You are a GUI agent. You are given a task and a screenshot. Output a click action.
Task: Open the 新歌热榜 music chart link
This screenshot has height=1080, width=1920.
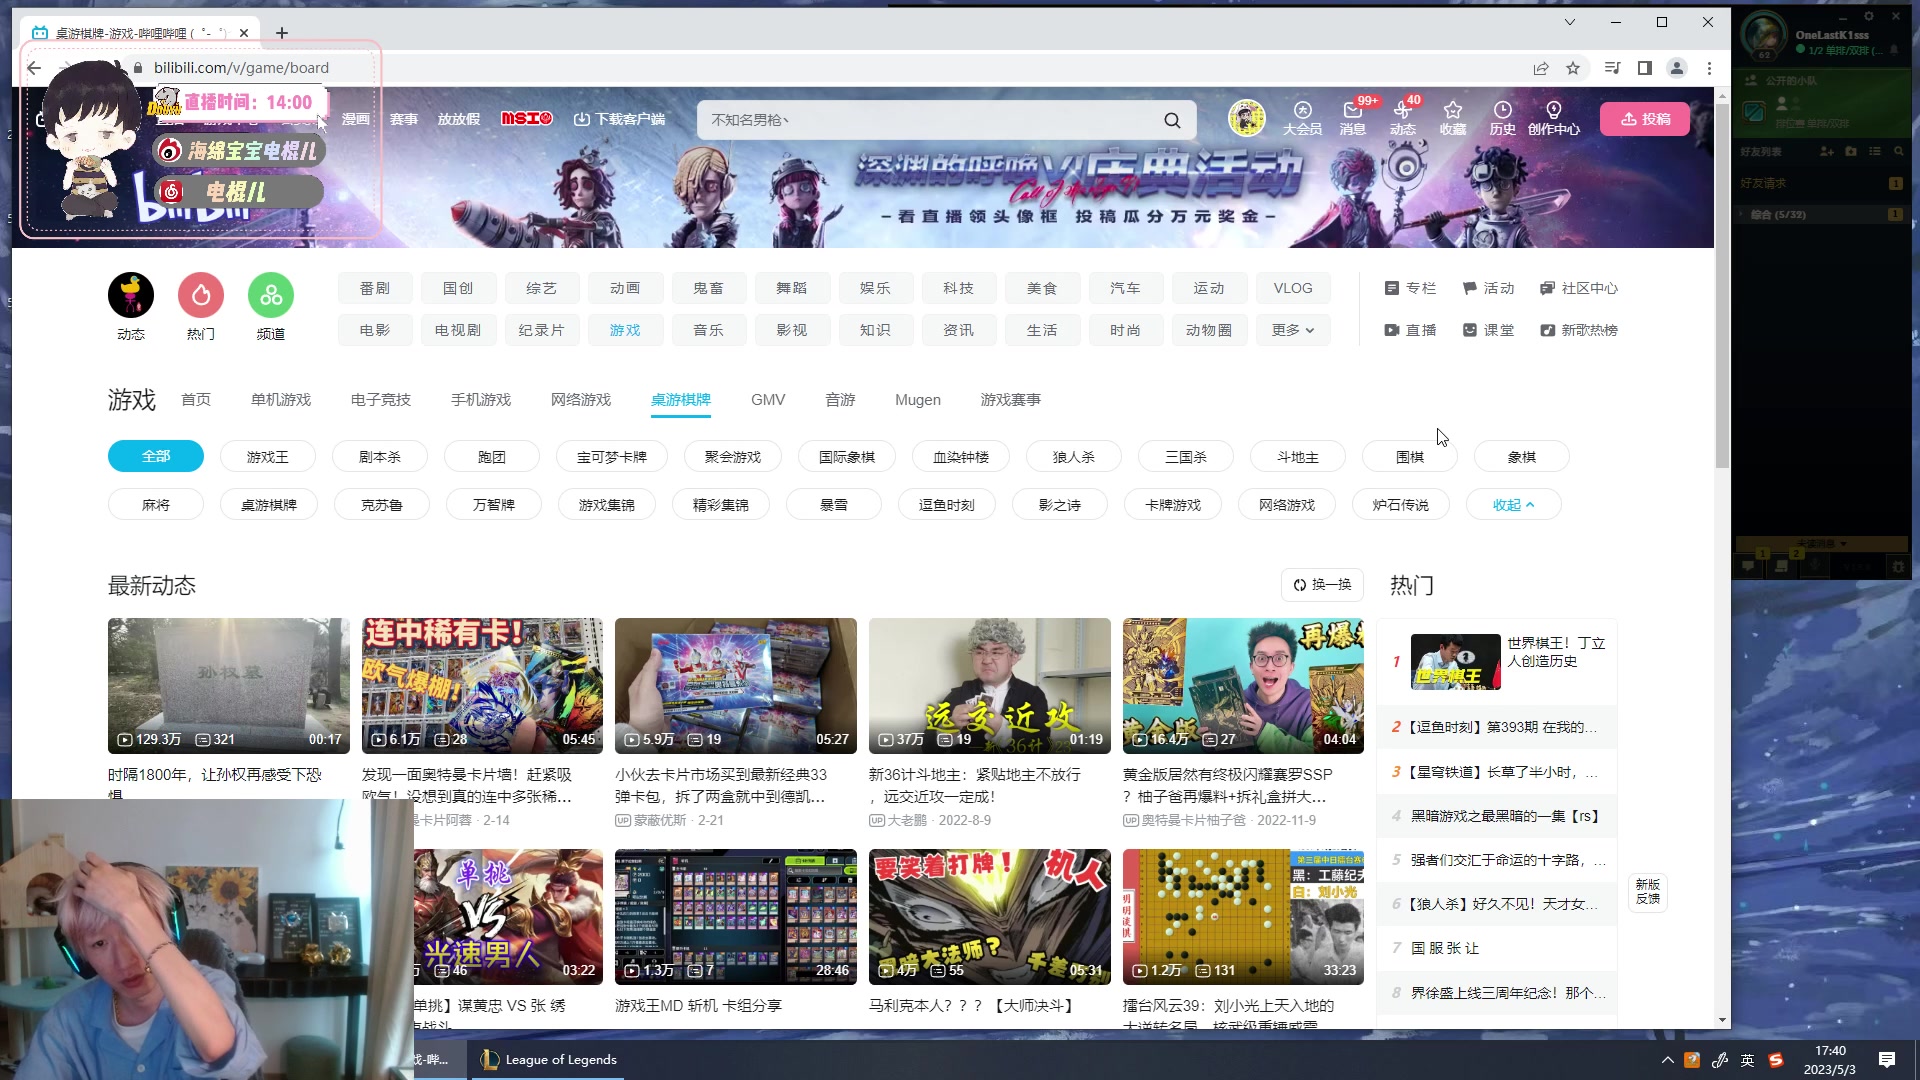coord(1579,330)
